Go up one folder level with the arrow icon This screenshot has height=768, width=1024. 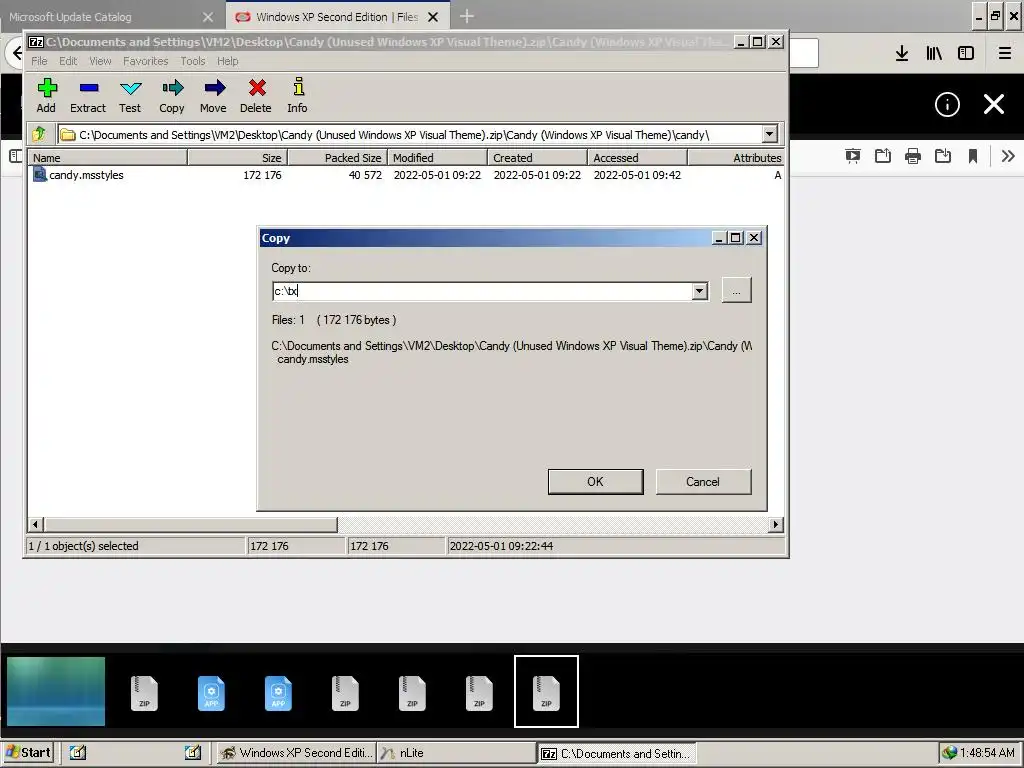click(39, 135)
